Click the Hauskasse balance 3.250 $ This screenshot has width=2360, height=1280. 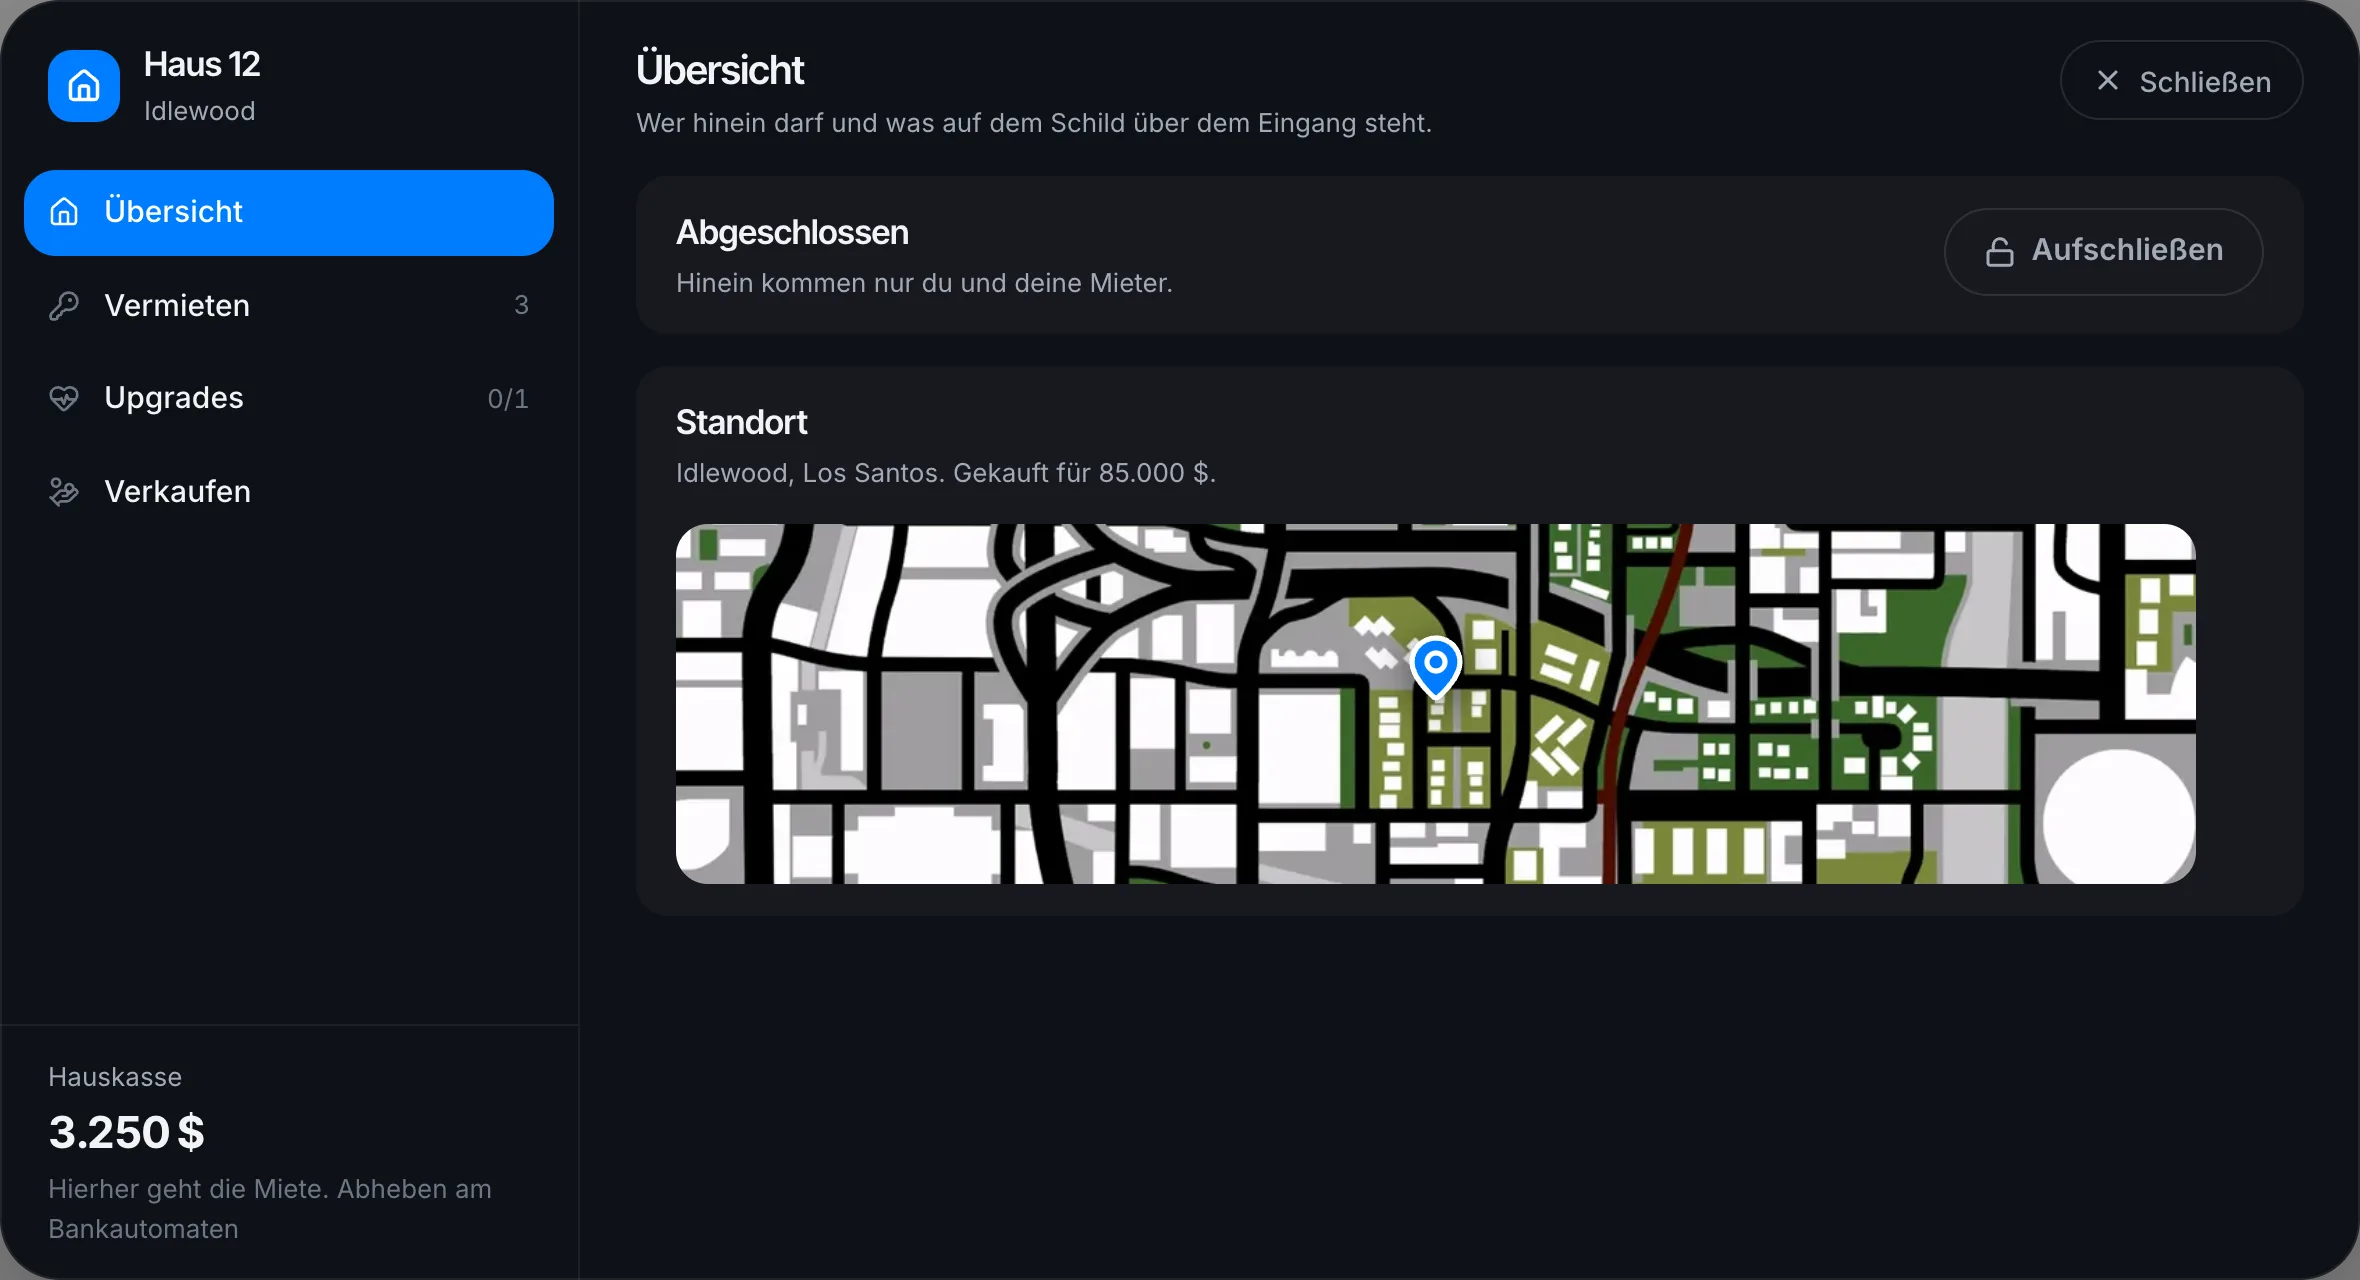(x=127, y=1133)
